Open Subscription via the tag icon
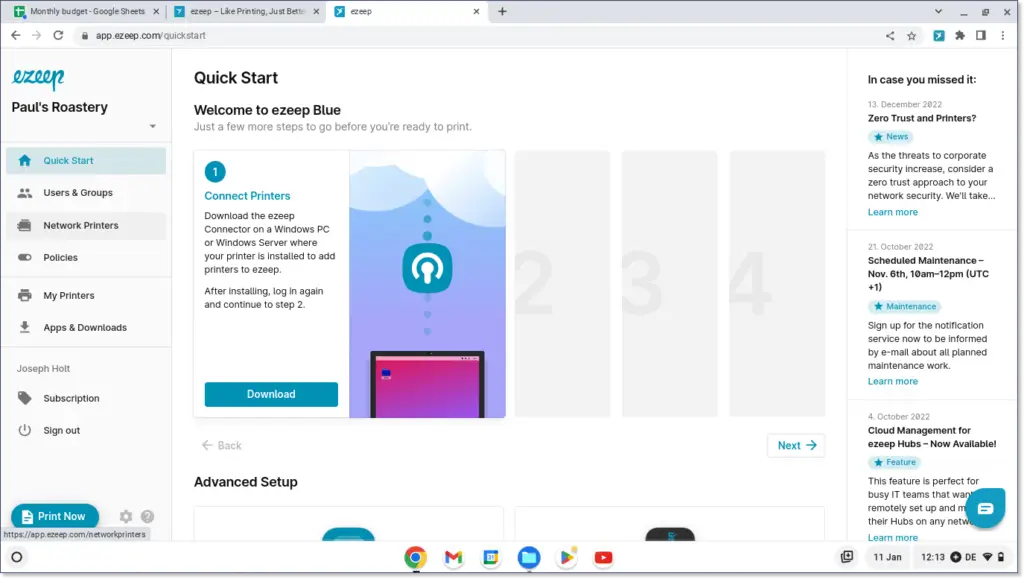 (22, 398)
